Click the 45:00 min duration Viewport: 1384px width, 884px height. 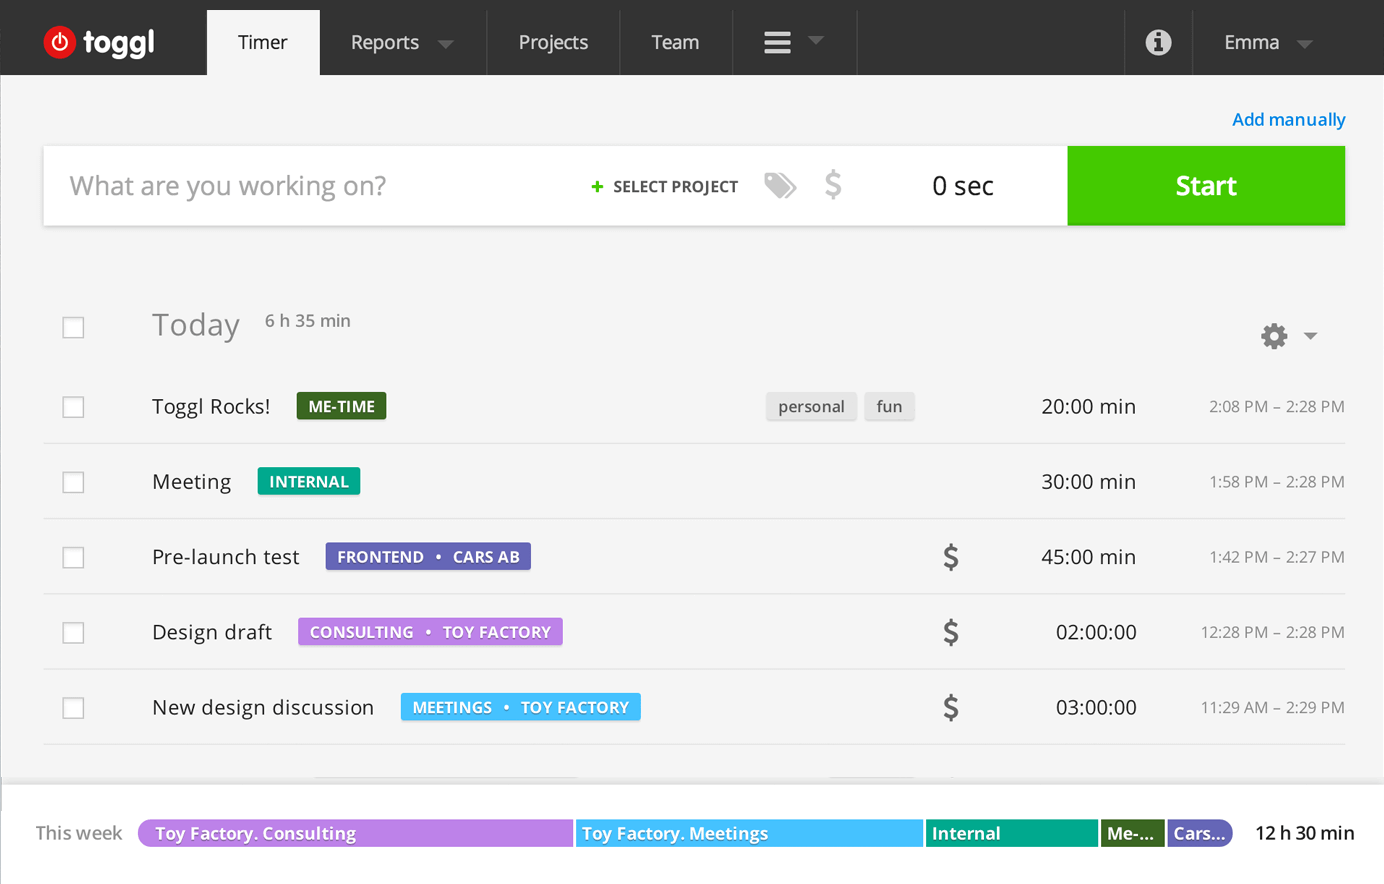[1088, 557]
